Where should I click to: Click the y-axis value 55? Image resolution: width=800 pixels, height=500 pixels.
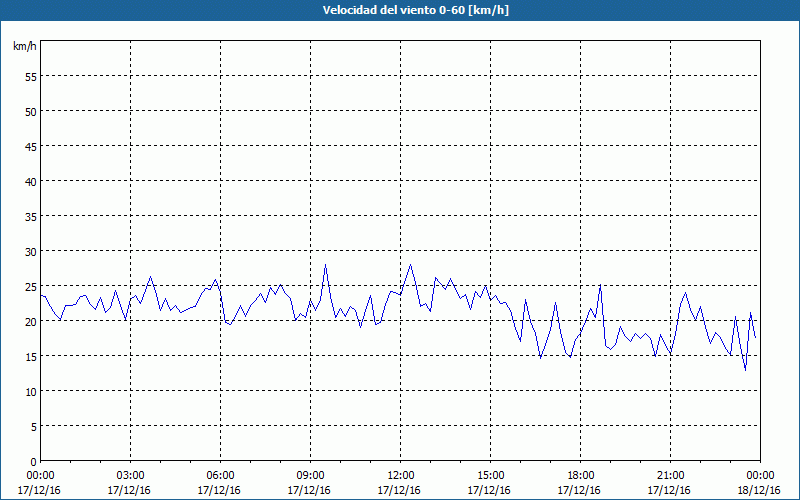[x=31, y=77]
